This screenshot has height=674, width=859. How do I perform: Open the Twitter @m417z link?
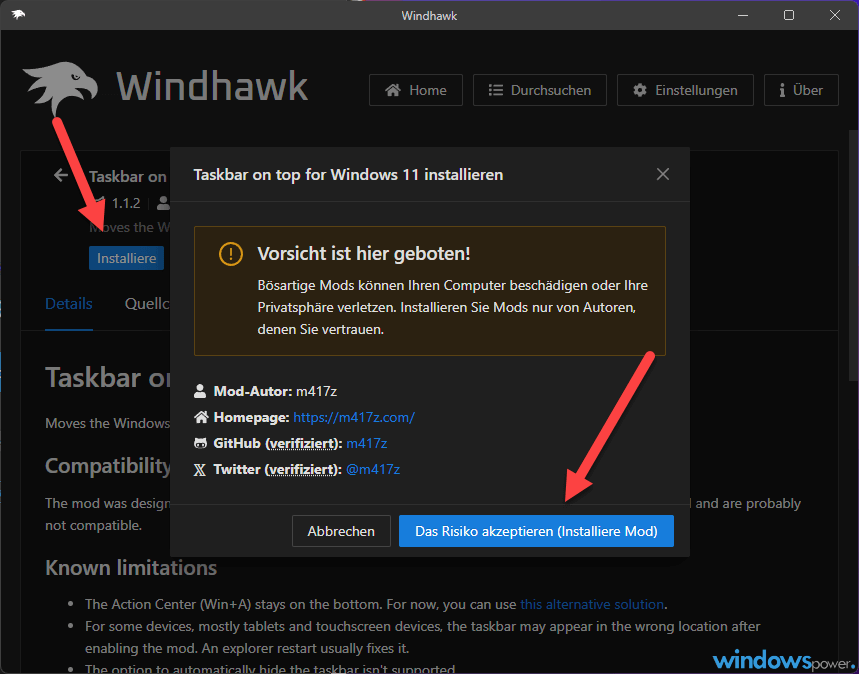[x=373, y=470]
